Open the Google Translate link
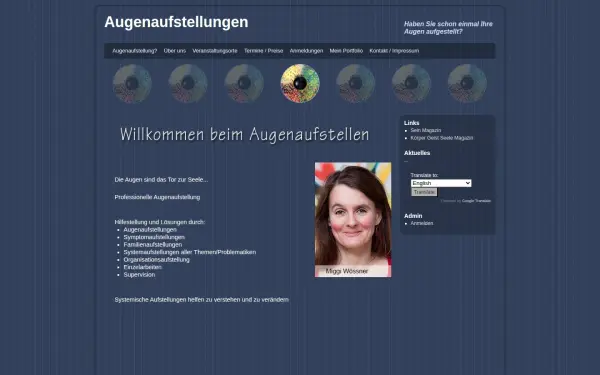 point(476,201)
